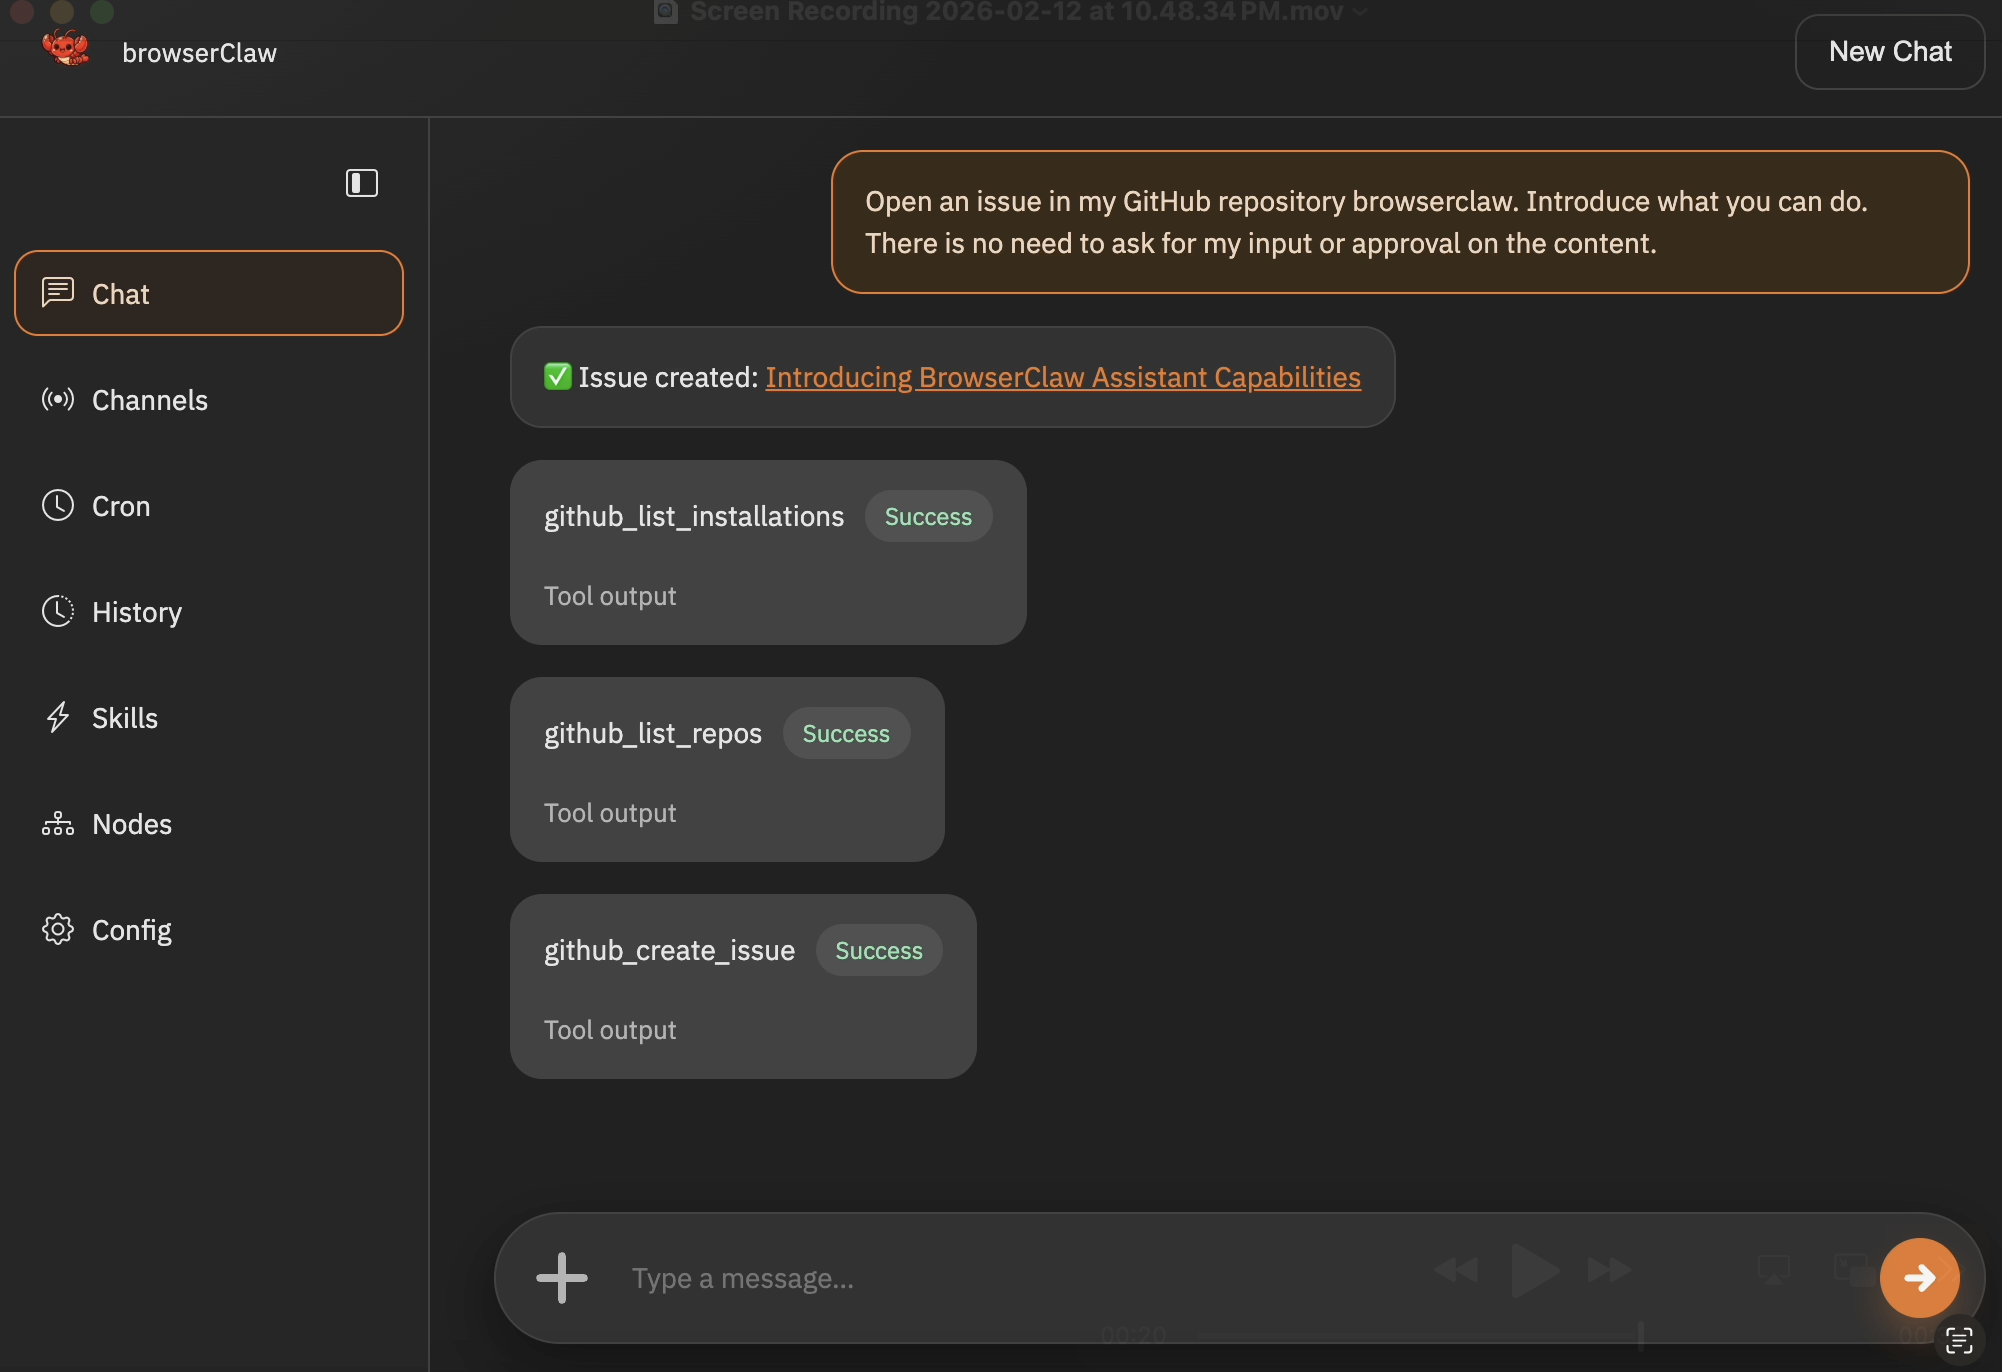Start a New Chat
Image resolution: width=2002 pixels, height=1372 pixels.
pos(1890,52)
